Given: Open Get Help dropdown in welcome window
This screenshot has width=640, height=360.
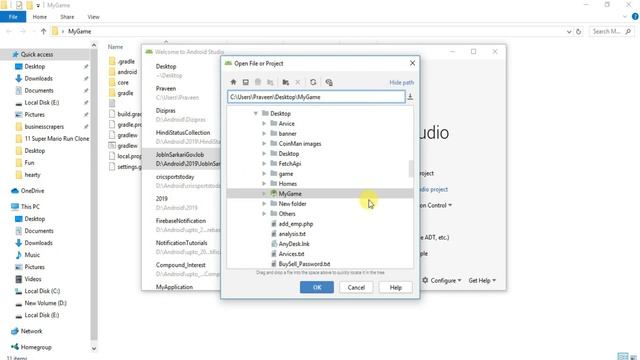Looking at the screenshot, I should click(x=482, y=280).
